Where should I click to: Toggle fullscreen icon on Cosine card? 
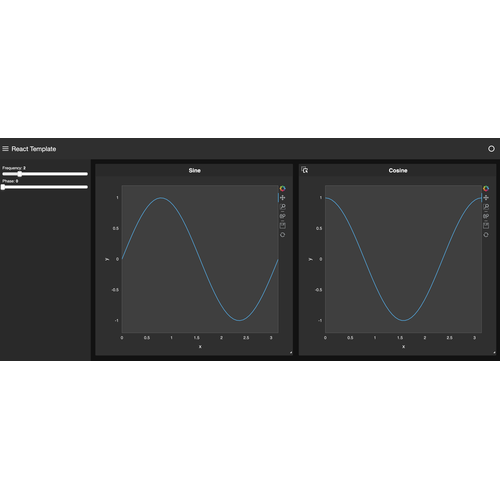tap(305, 170)
